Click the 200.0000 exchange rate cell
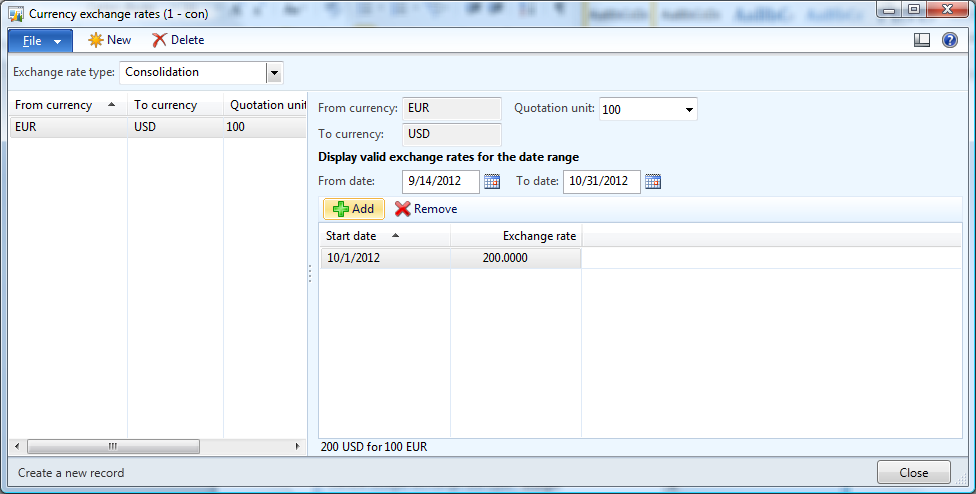The image size is (976, 494). tap(515, 258)
